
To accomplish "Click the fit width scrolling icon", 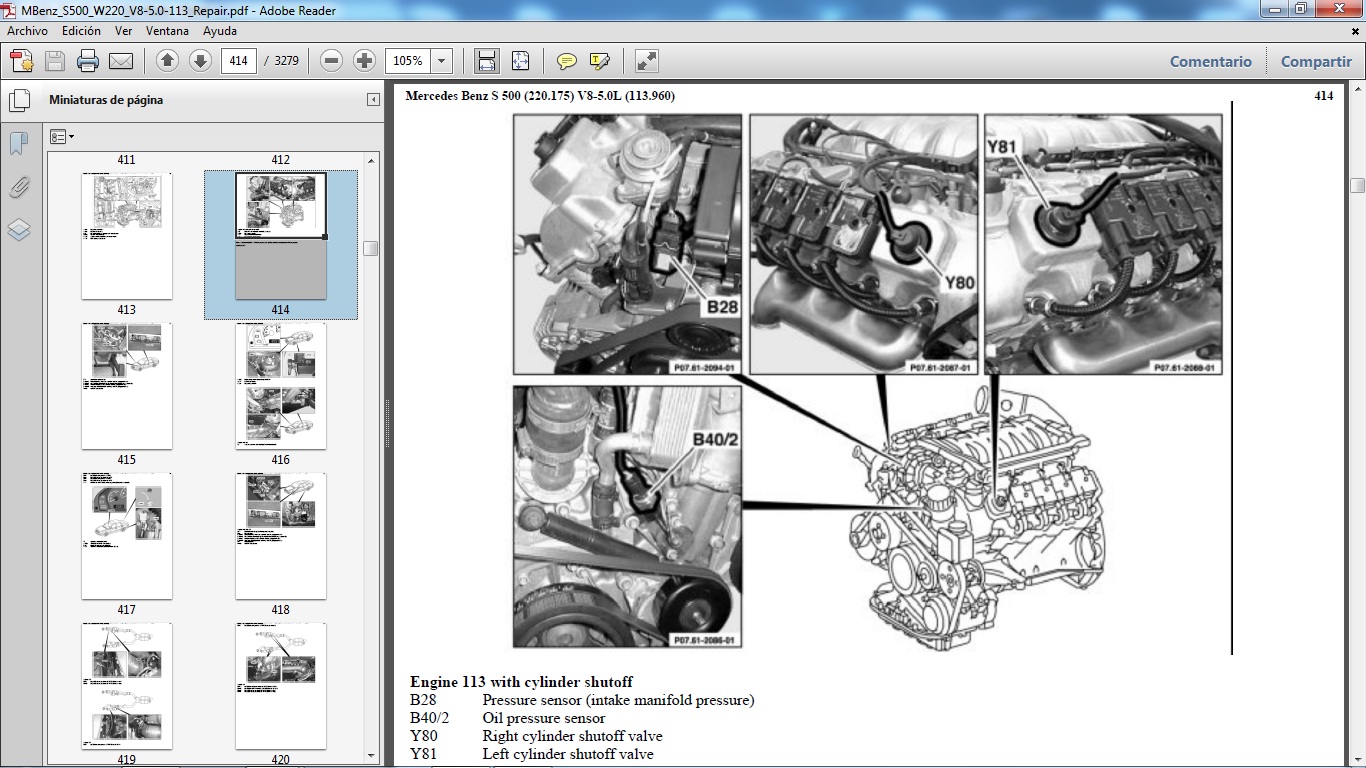I will point(487,61).
